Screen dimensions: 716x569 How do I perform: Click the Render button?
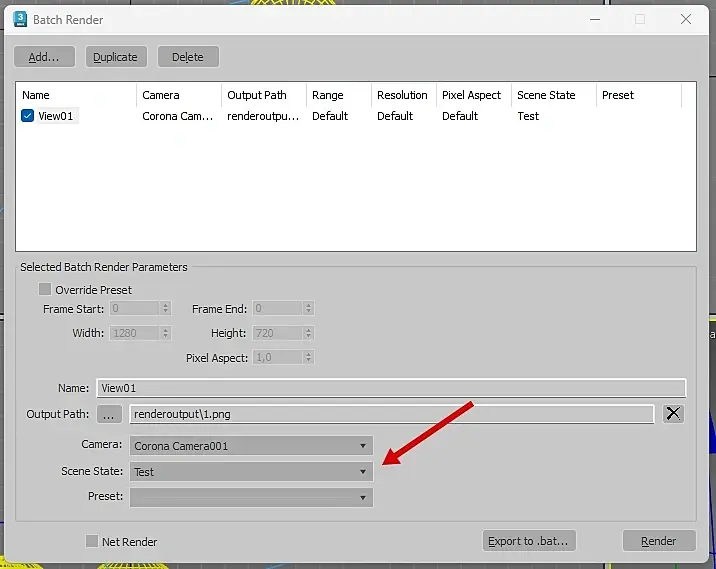pyautogui.click(x=659, y=541)
